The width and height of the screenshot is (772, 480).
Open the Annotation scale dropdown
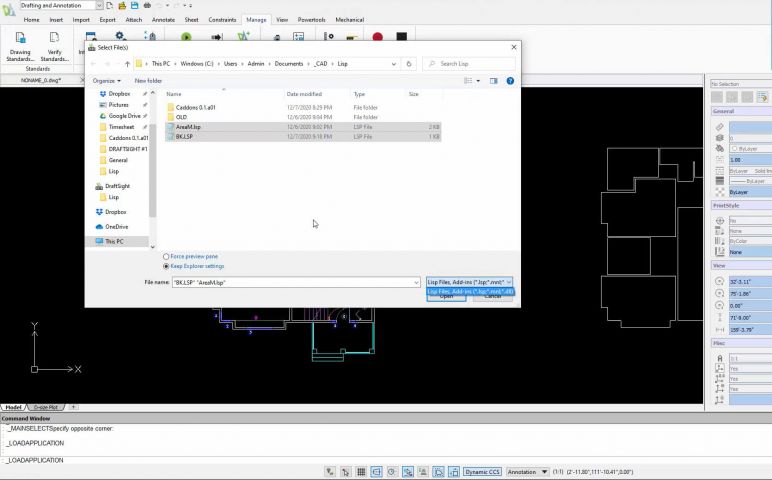click(527, 472)
